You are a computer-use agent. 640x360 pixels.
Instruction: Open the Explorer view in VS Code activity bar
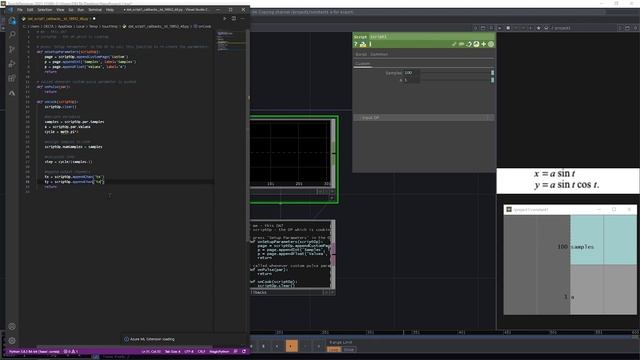[12, 21]
